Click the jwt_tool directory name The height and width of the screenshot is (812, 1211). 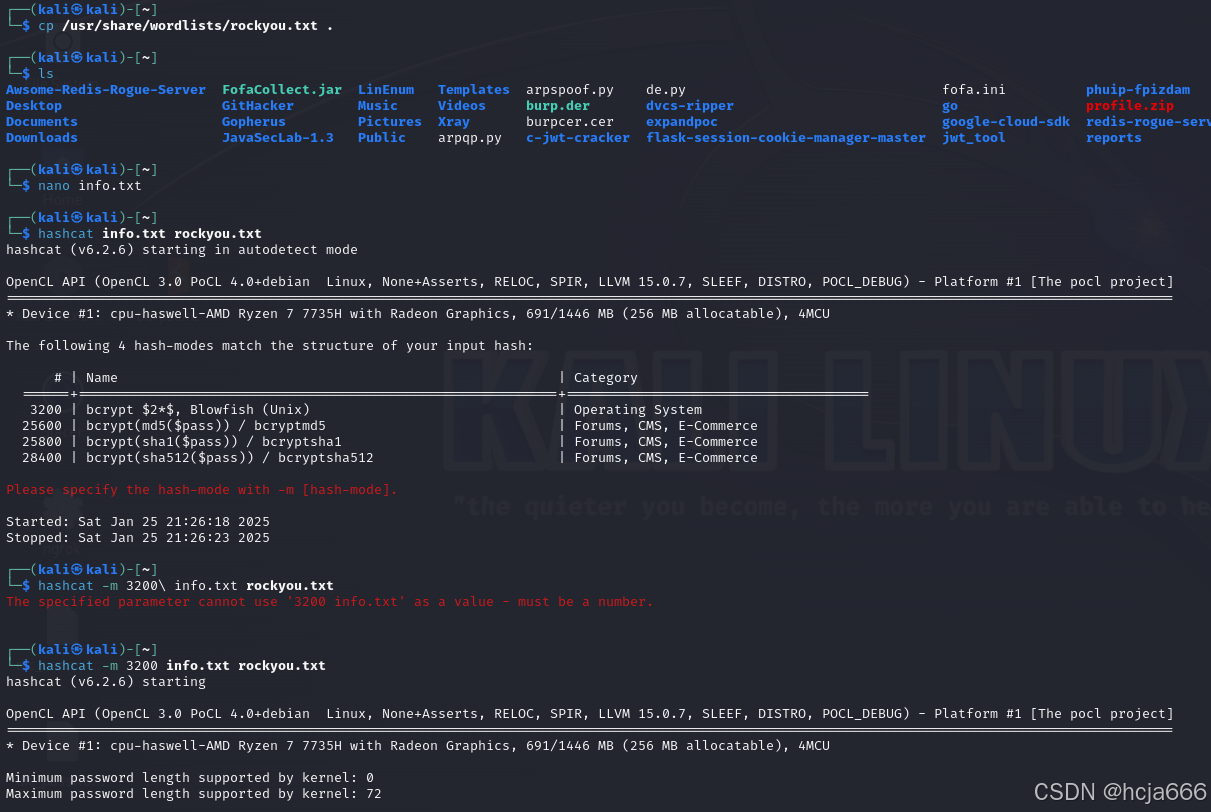974,138
